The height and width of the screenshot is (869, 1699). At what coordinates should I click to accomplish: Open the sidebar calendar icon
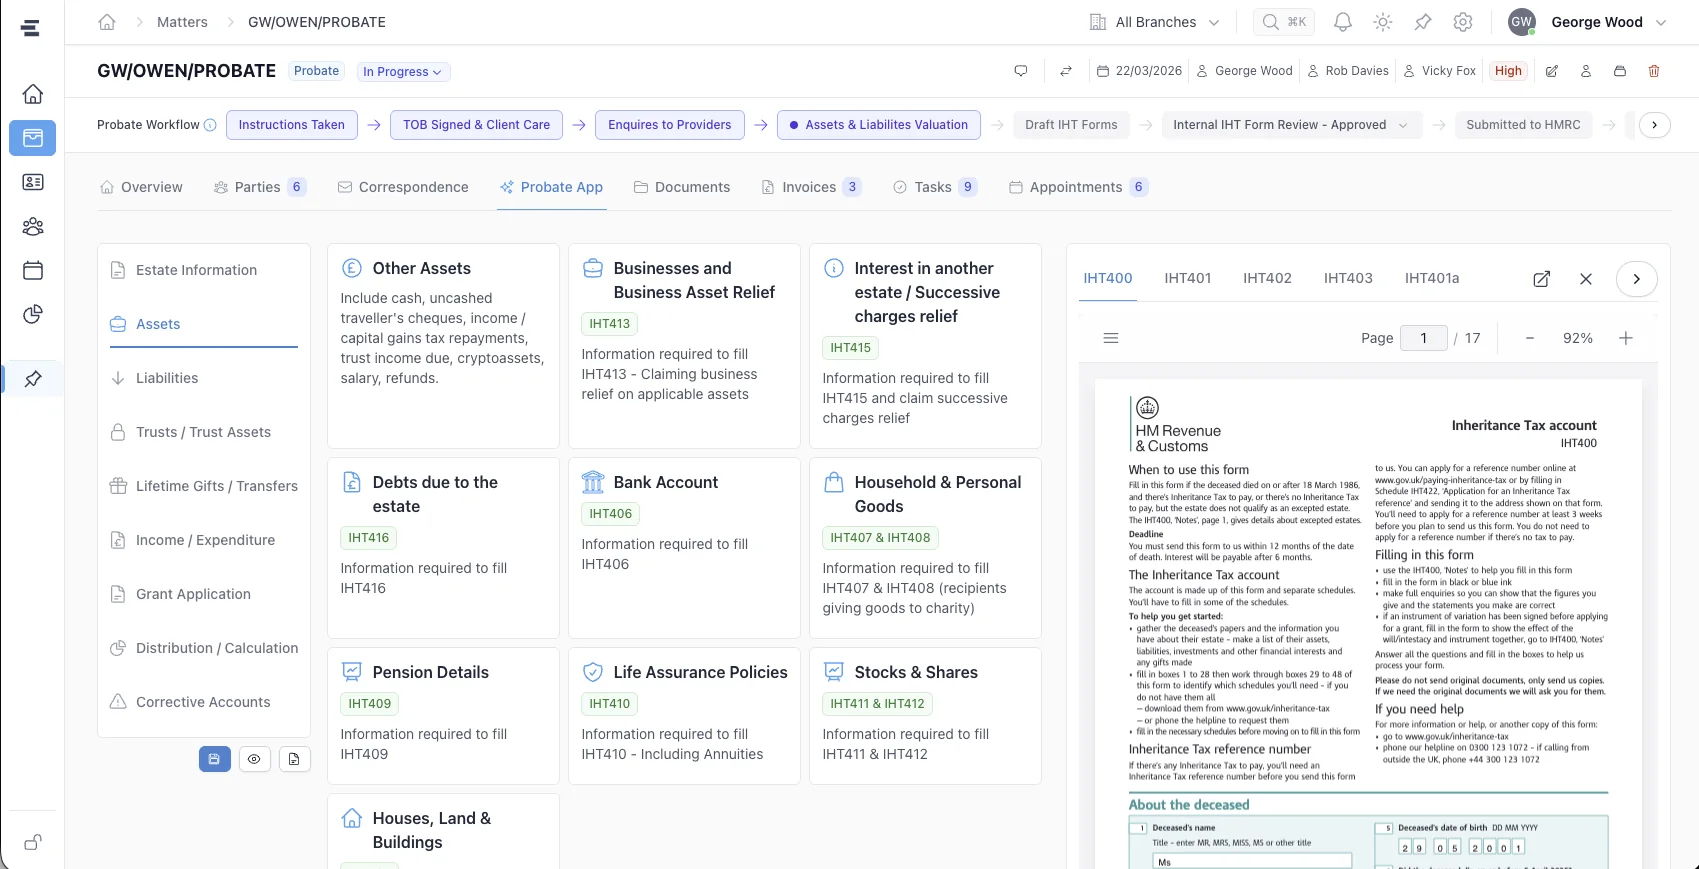33,270
